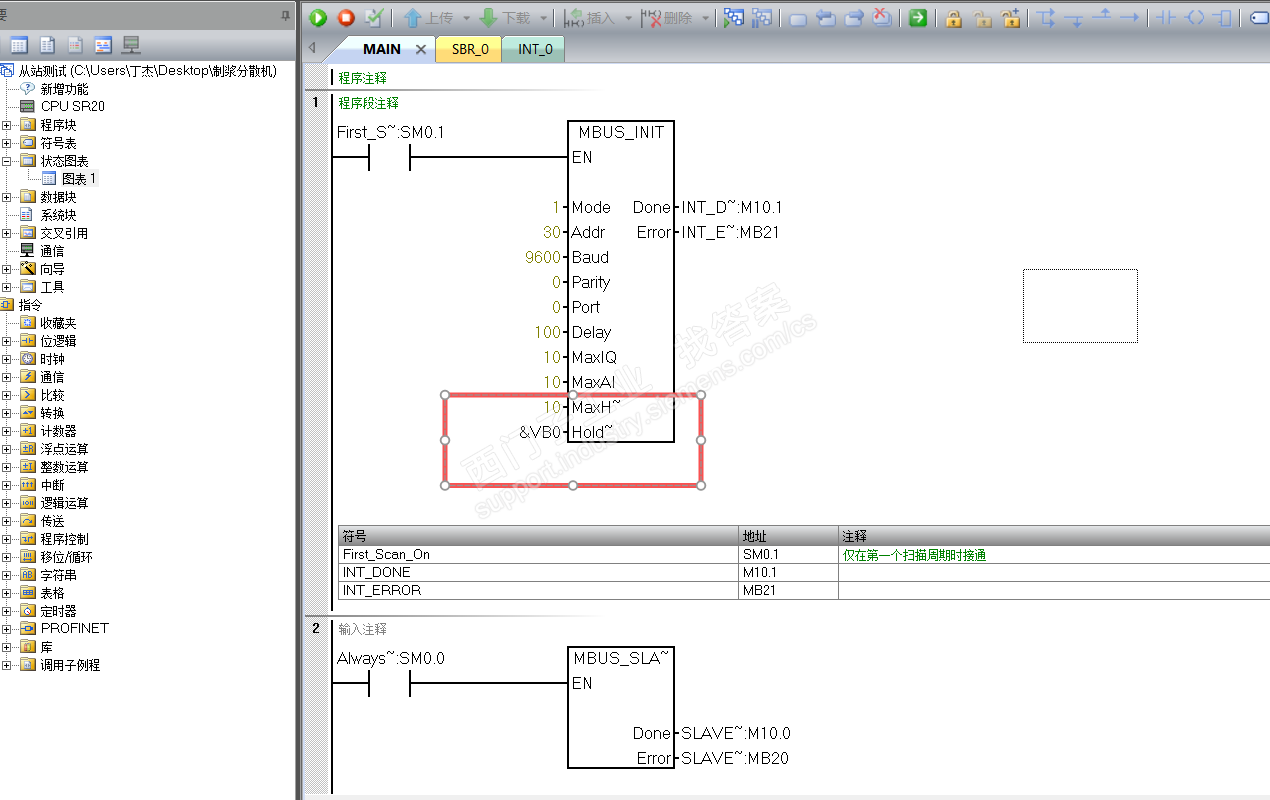Click the red STOP button in toolbar
Image resolution: width=1270 pixels, height=800 pixels.
tap(346, 17)
